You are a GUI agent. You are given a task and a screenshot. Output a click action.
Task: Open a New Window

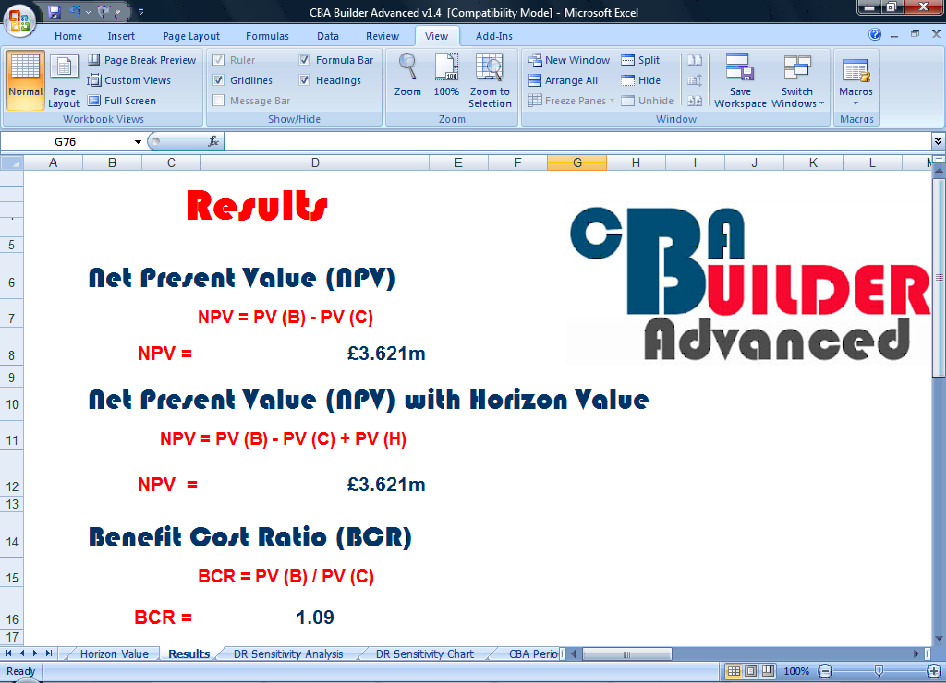pyautogui.click(x=569, y=60)
